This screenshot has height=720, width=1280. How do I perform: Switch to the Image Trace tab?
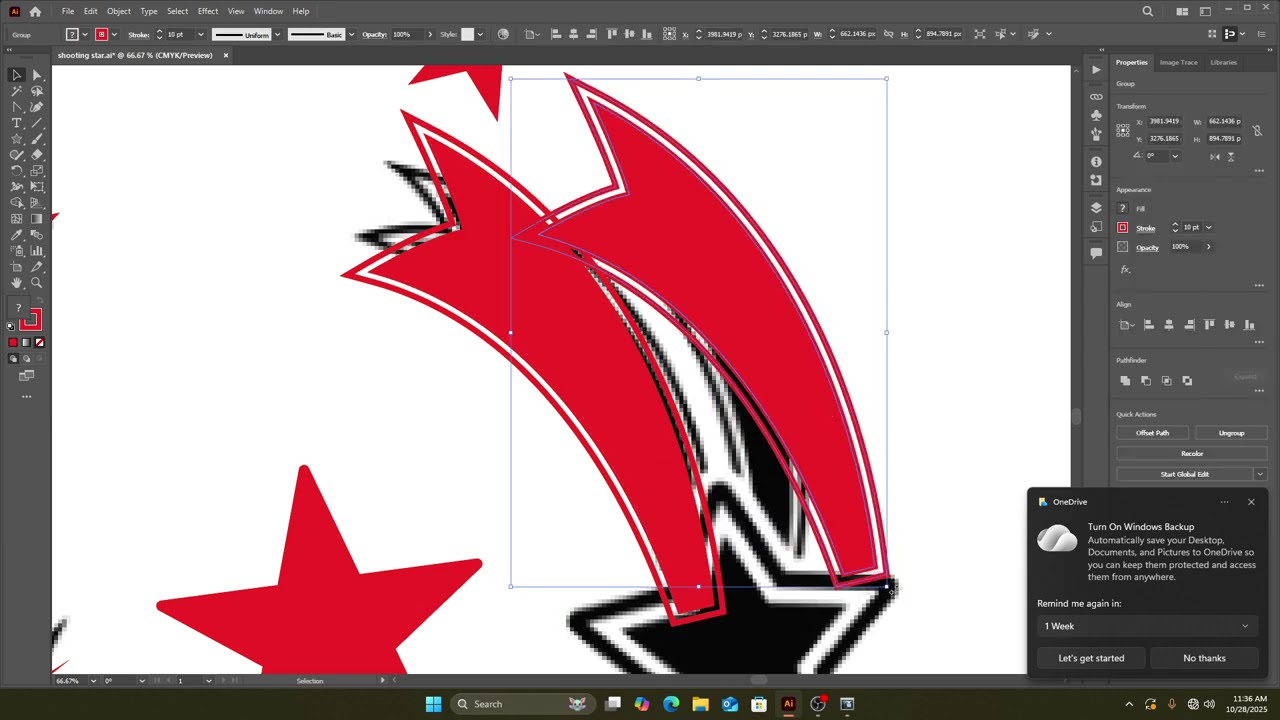(x=1178, y=62)
